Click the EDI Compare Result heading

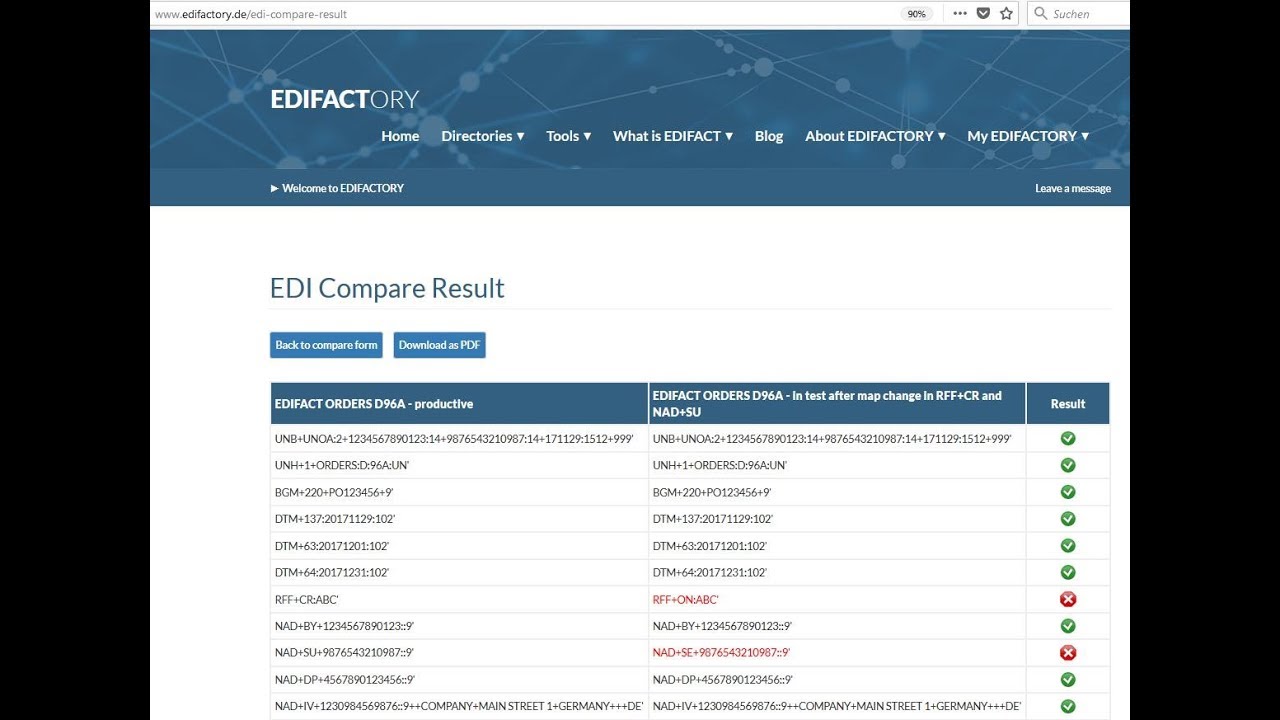[x=387, y=288]
